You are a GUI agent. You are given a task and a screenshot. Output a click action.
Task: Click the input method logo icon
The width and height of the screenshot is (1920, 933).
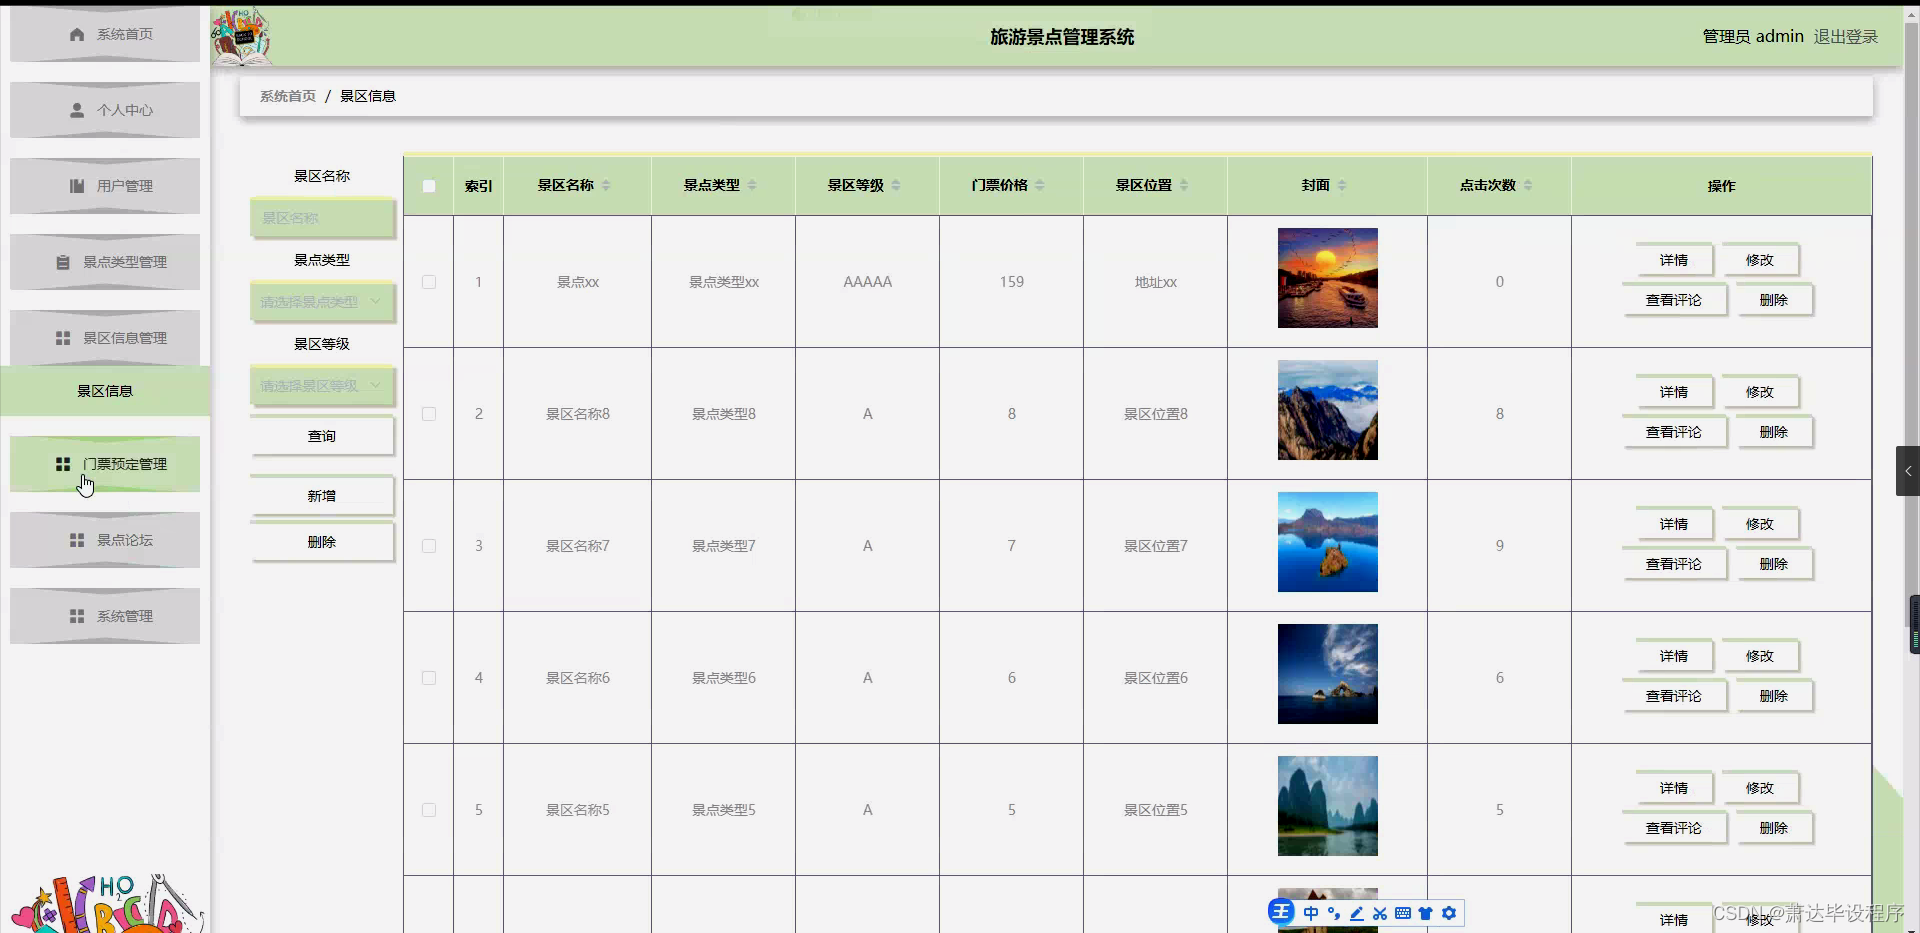pyautogui.click(x=1281, y=912)
